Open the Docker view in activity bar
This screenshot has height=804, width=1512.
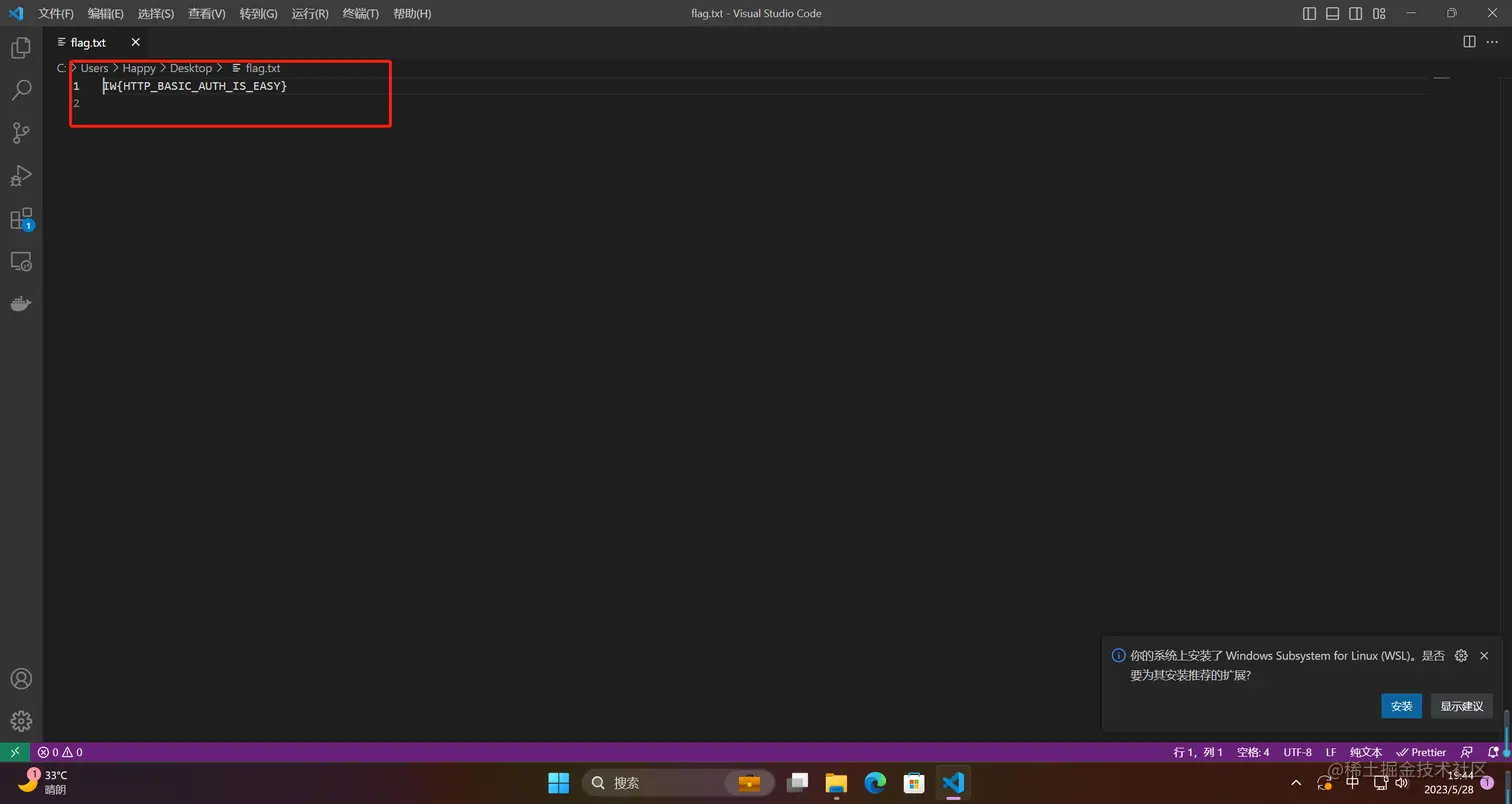coord(21,304)
